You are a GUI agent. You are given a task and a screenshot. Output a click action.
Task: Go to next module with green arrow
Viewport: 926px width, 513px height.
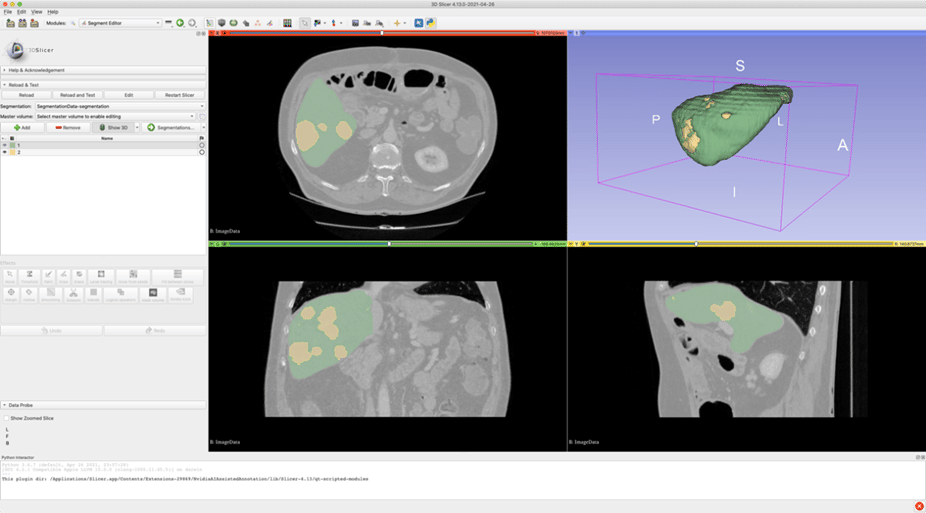click(180, 23)
